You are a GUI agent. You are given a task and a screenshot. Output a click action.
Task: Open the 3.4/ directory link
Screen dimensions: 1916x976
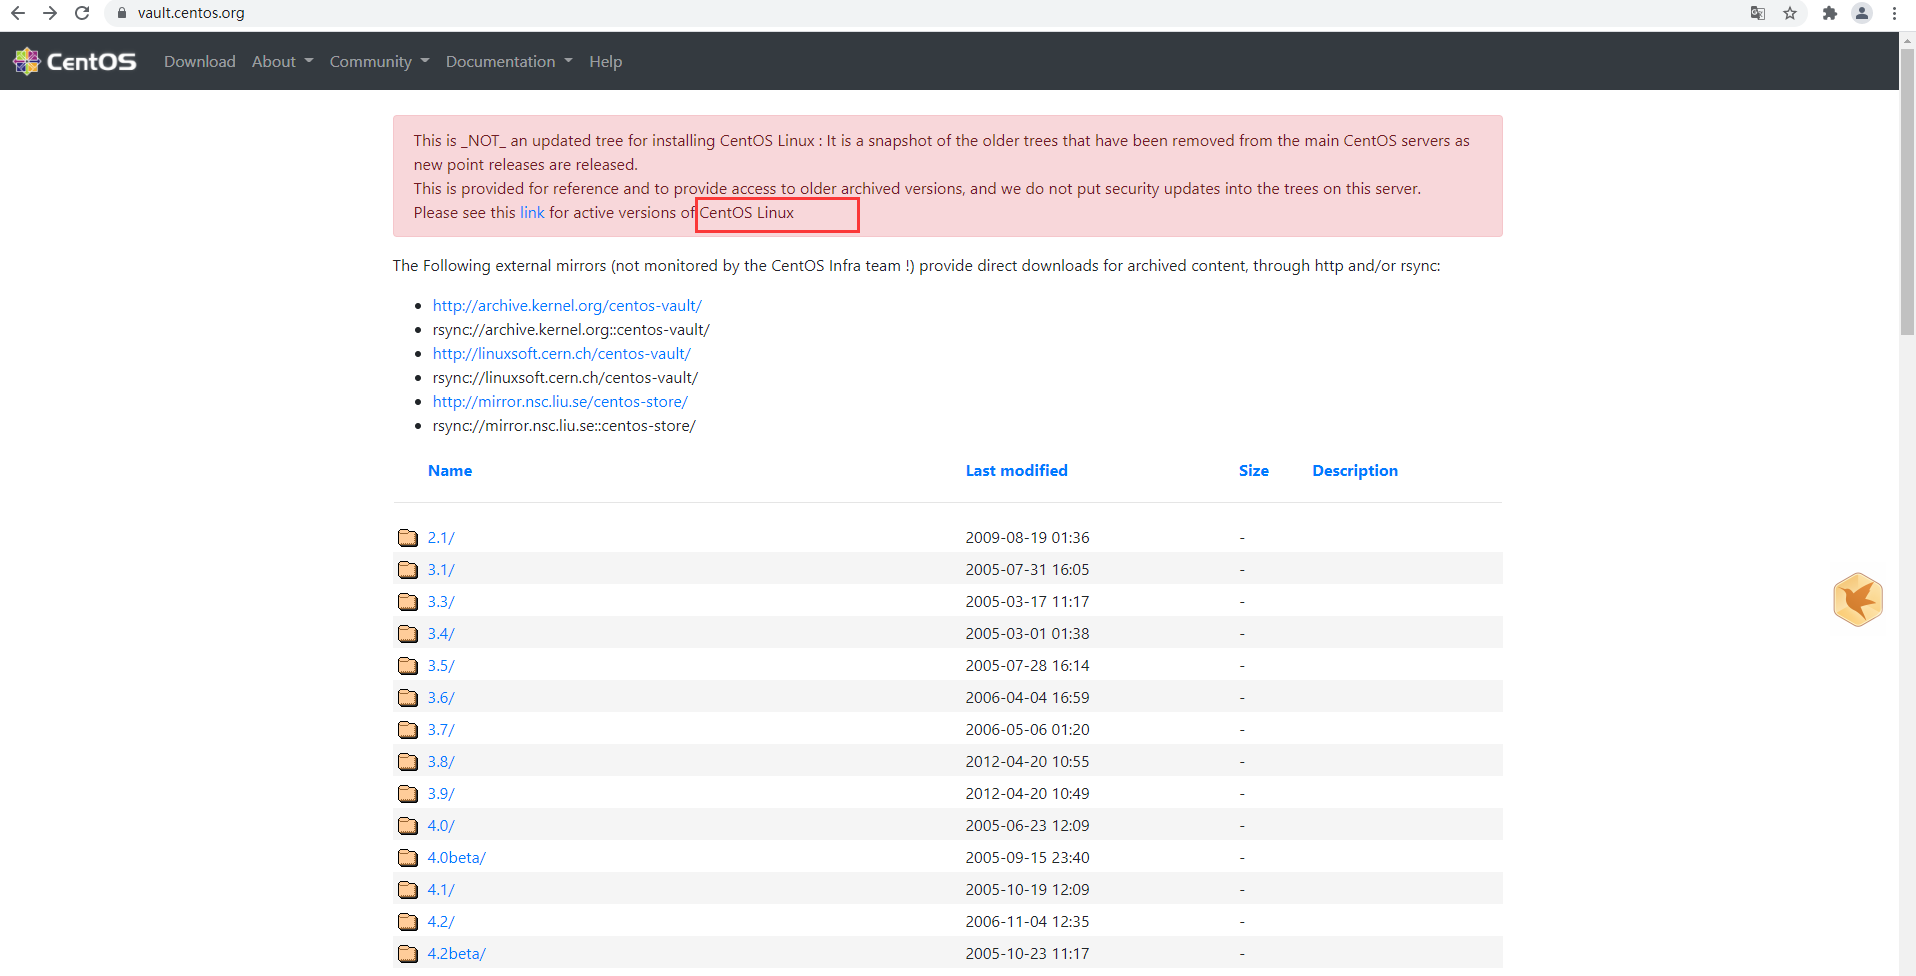point(441,634)
